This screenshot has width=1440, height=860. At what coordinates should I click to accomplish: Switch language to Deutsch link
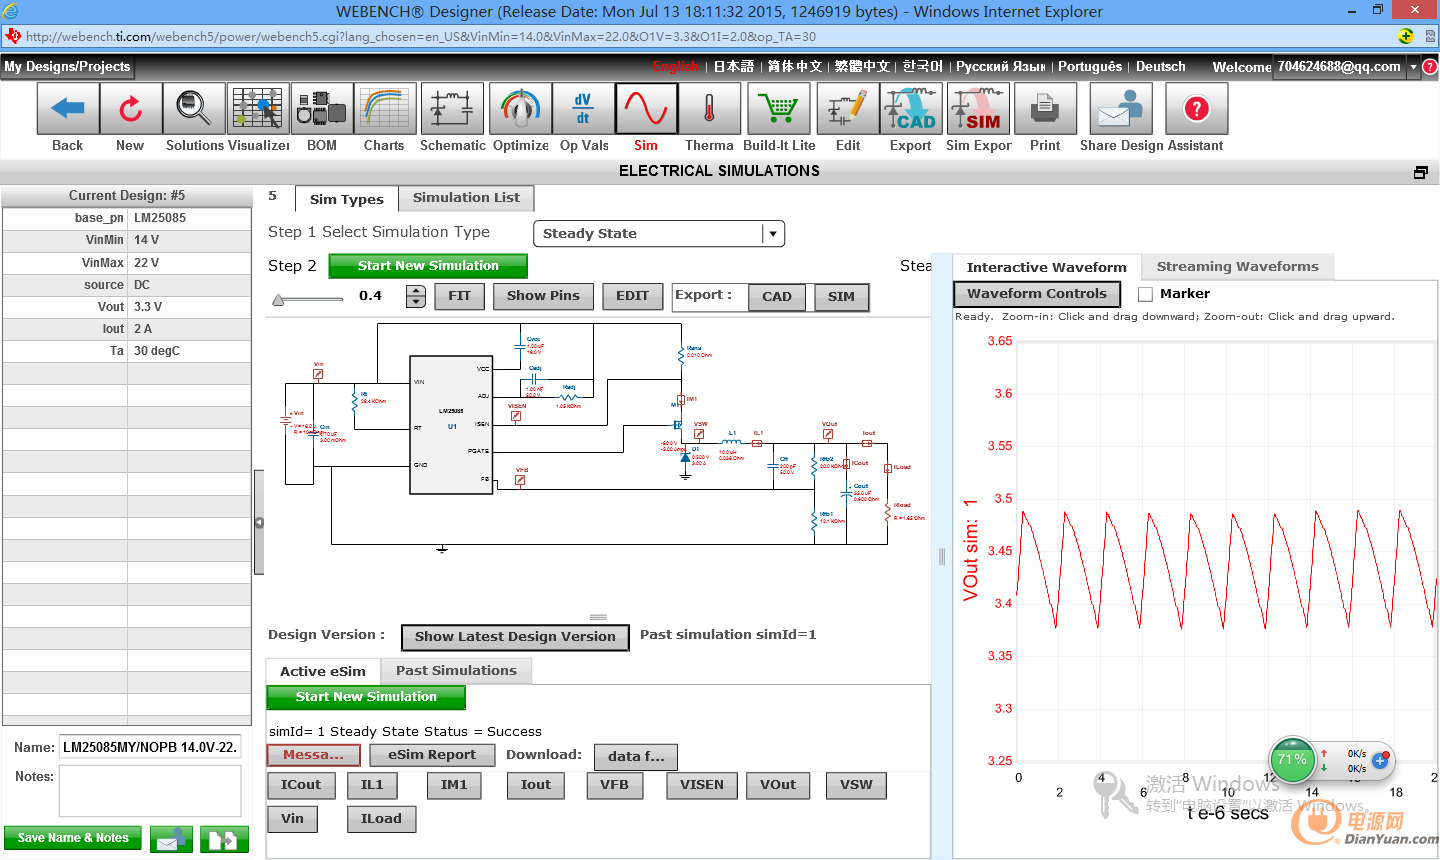click(1161, 67)
